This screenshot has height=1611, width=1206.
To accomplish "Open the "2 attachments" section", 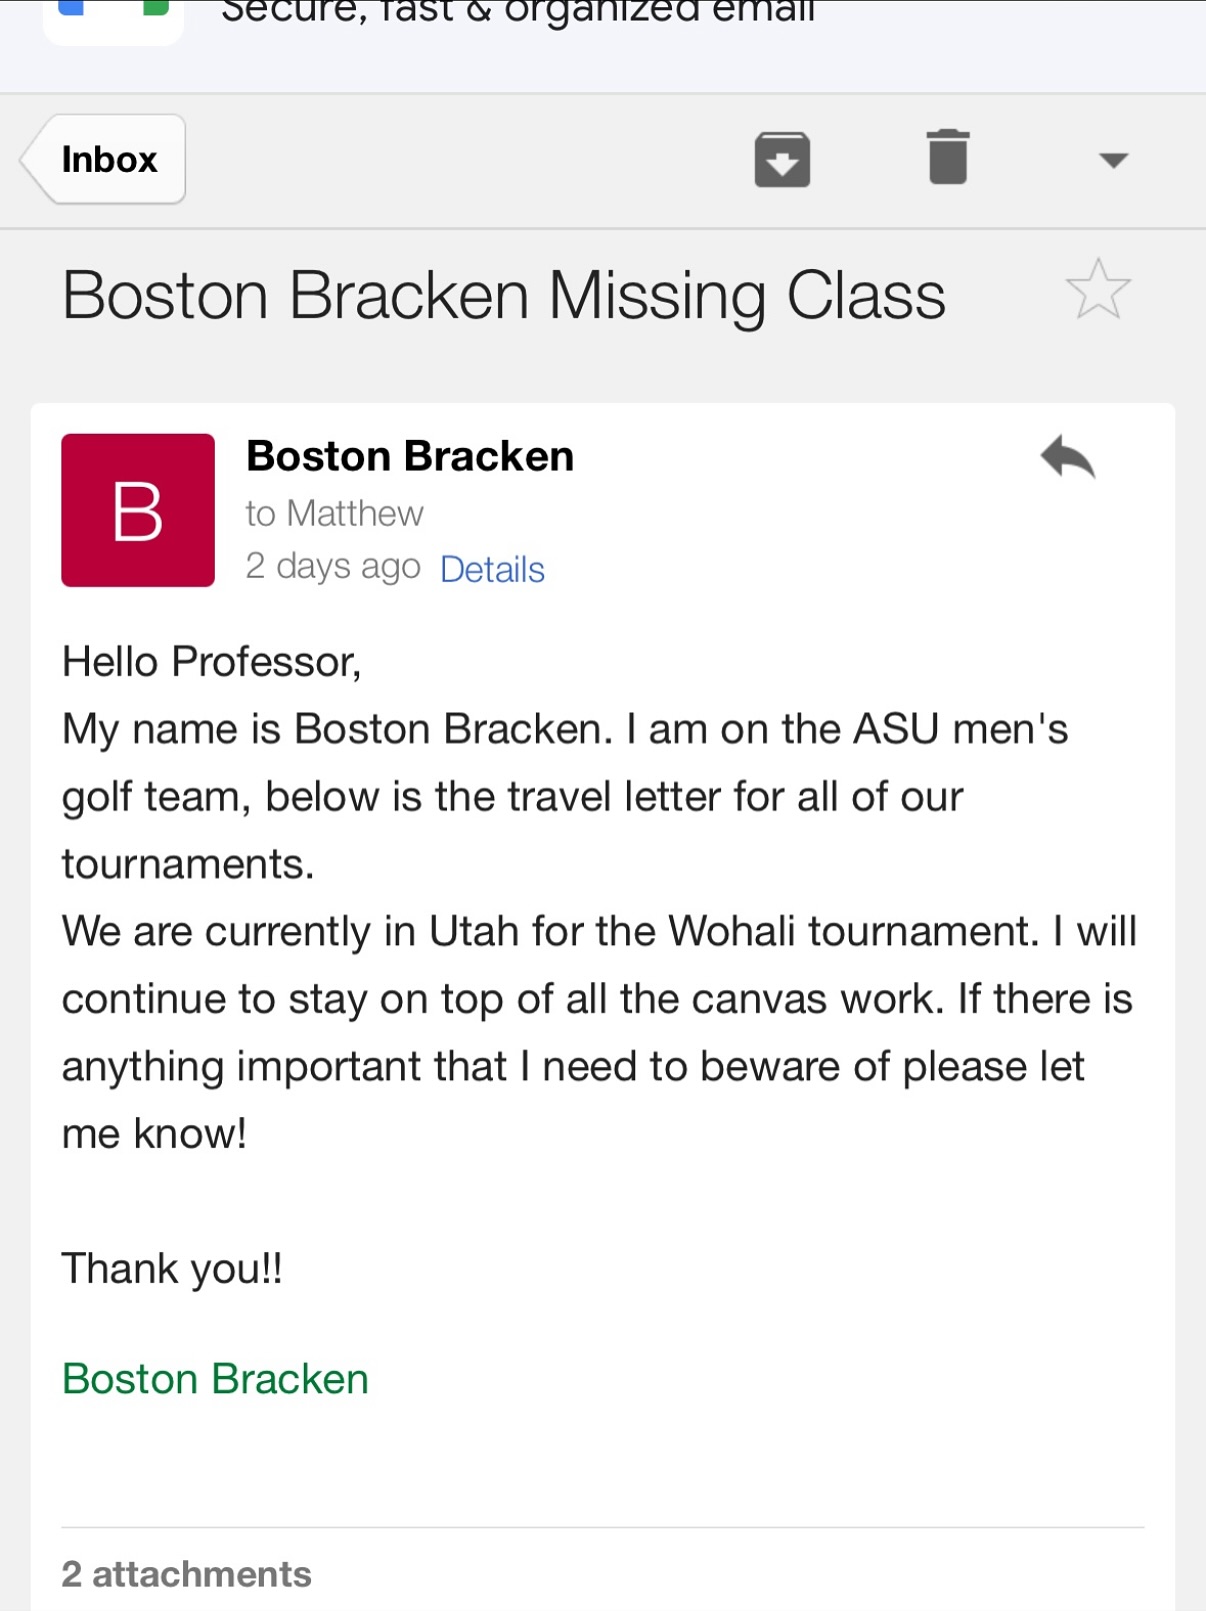I will [x=187, y=1574].
